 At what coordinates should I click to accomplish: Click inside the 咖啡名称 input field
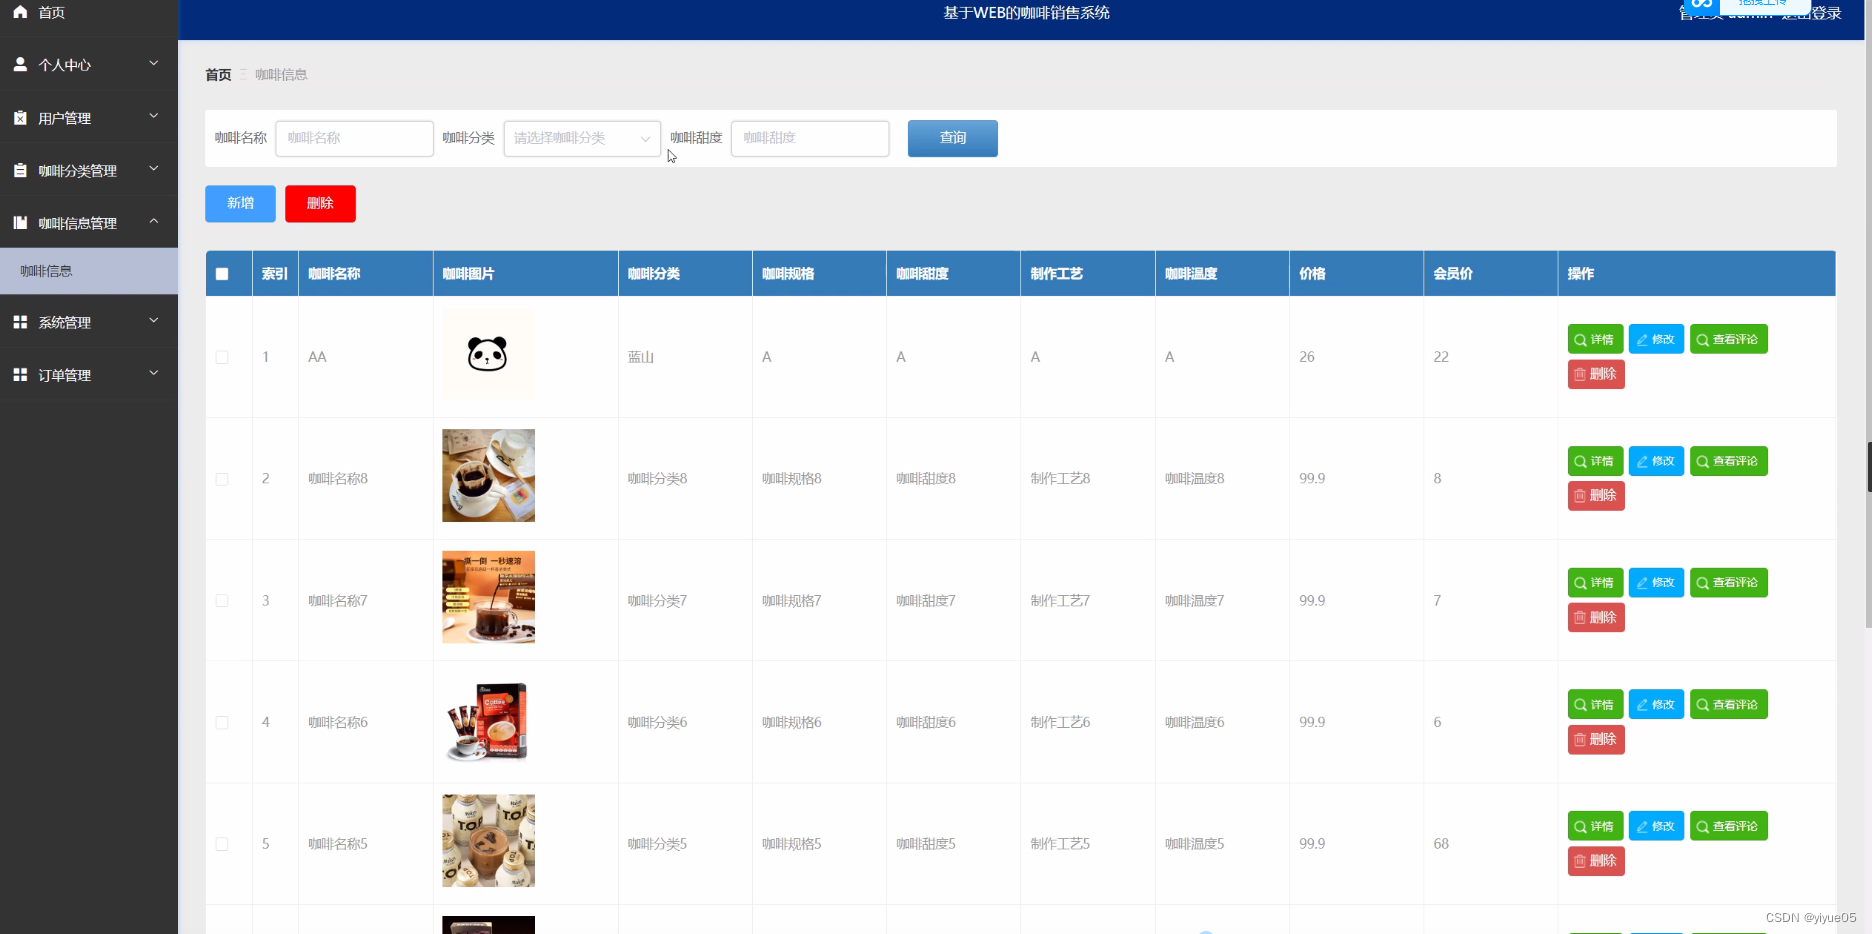354,138
